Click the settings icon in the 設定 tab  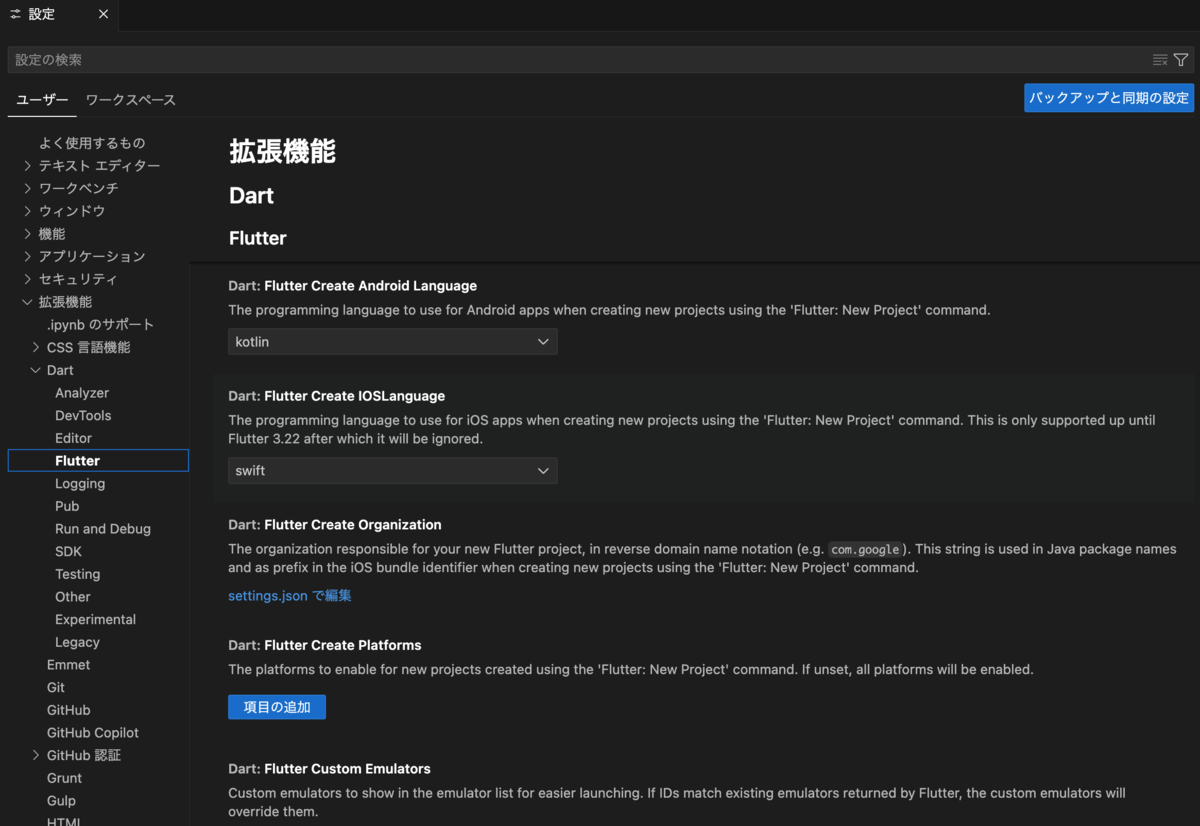coord(15,15)
